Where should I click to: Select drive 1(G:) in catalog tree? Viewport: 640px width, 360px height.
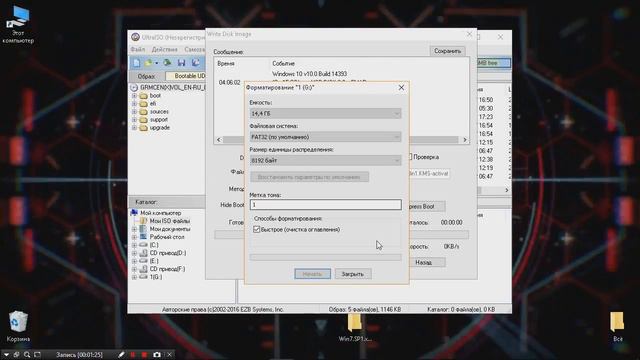[156, 277]
